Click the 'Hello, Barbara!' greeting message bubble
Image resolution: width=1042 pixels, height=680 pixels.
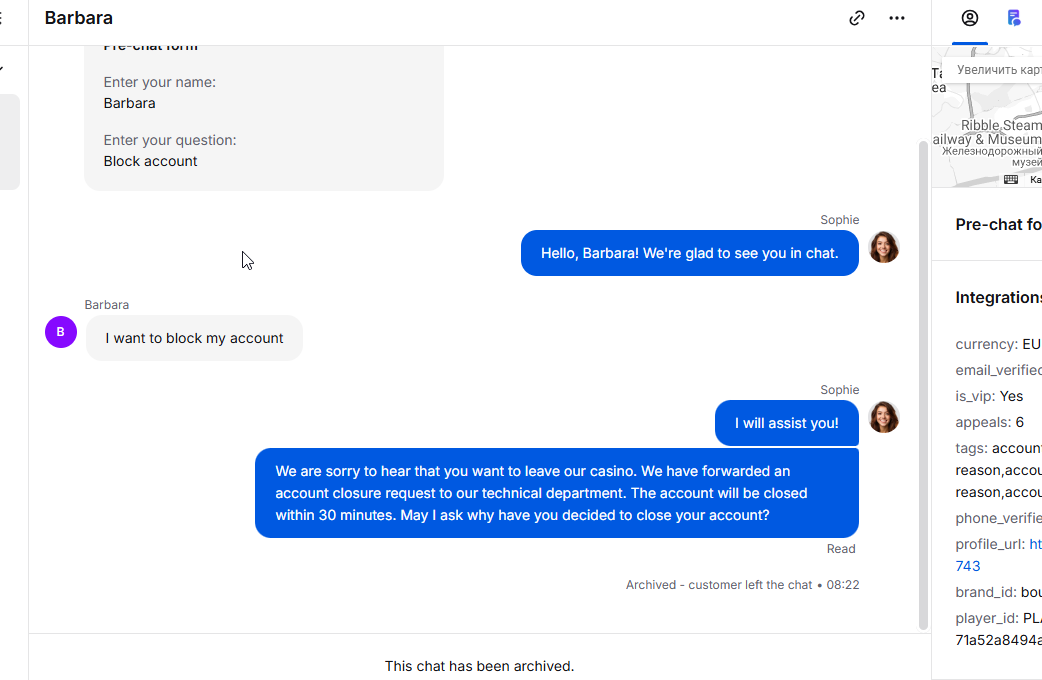pyautogui.click(x=689, y=253)
